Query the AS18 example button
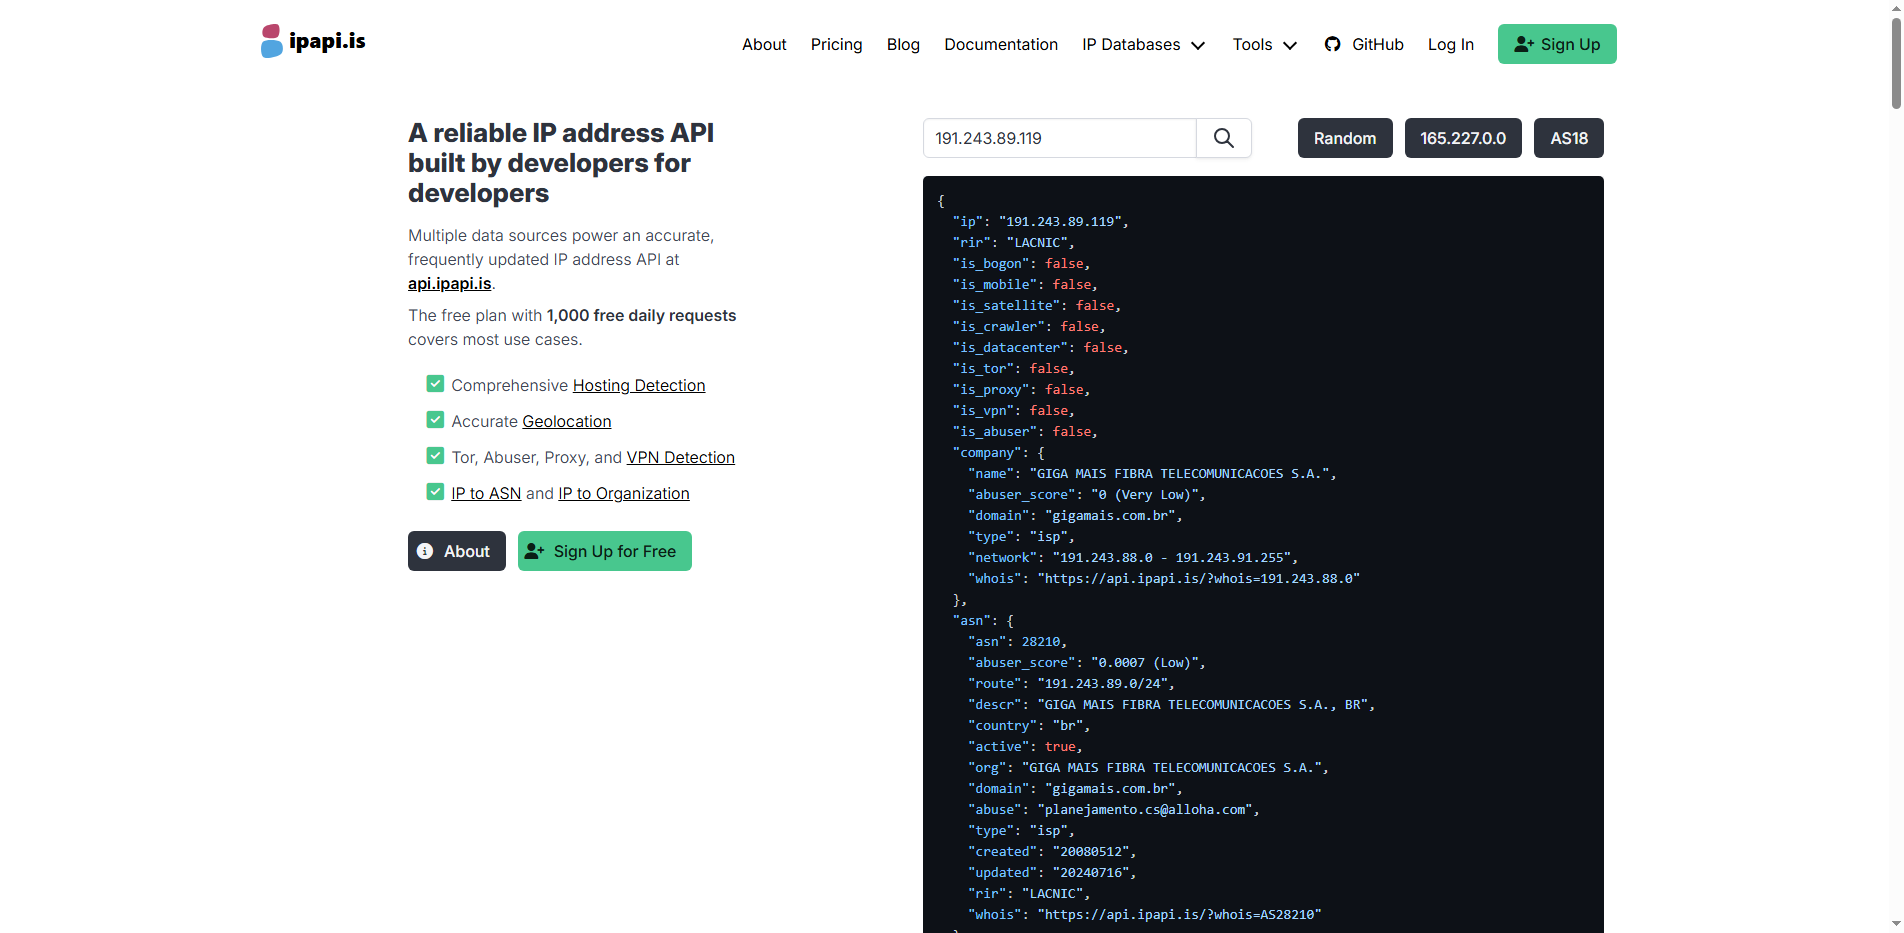 tap(1567, 138)
